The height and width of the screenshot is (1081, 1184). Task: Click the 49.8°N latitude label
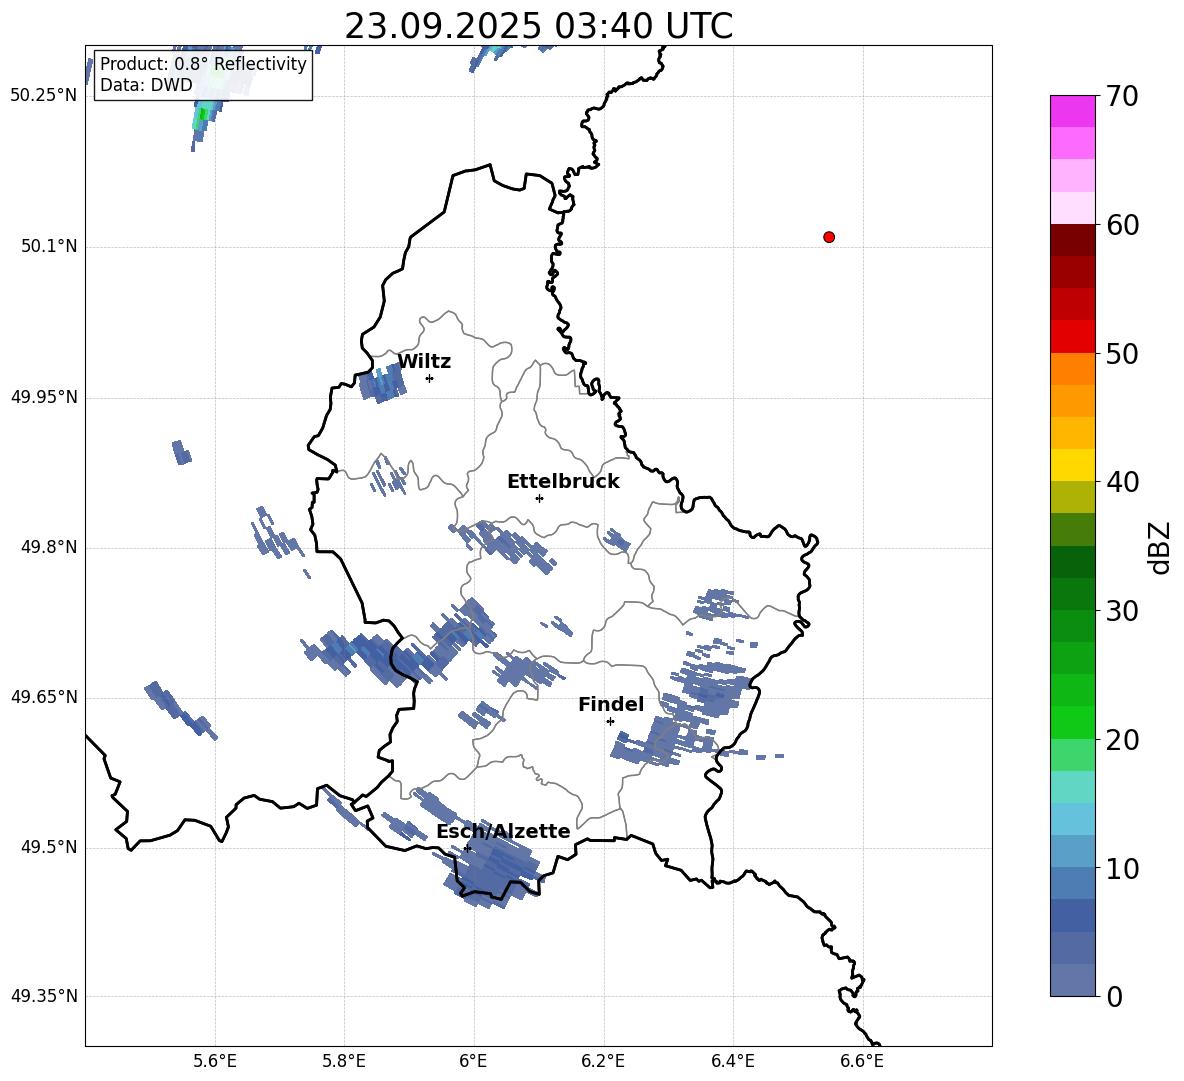pos(49,547)
